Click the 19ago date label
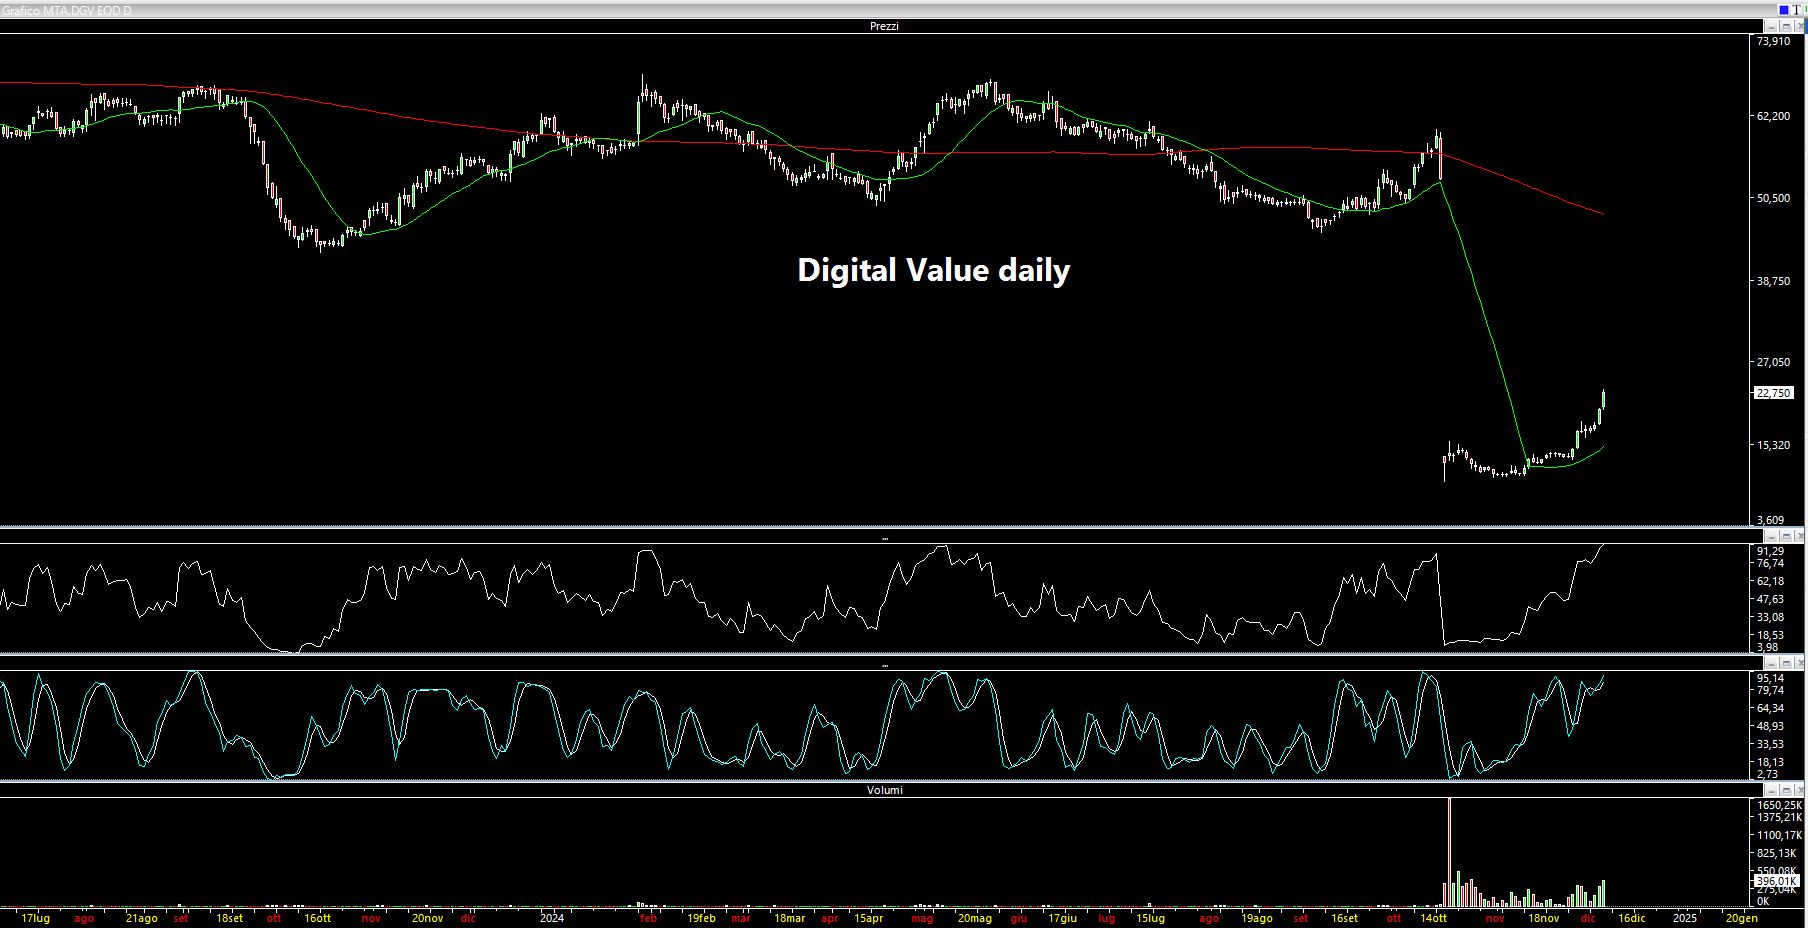1808x928 pixels. coord(1256,918)
